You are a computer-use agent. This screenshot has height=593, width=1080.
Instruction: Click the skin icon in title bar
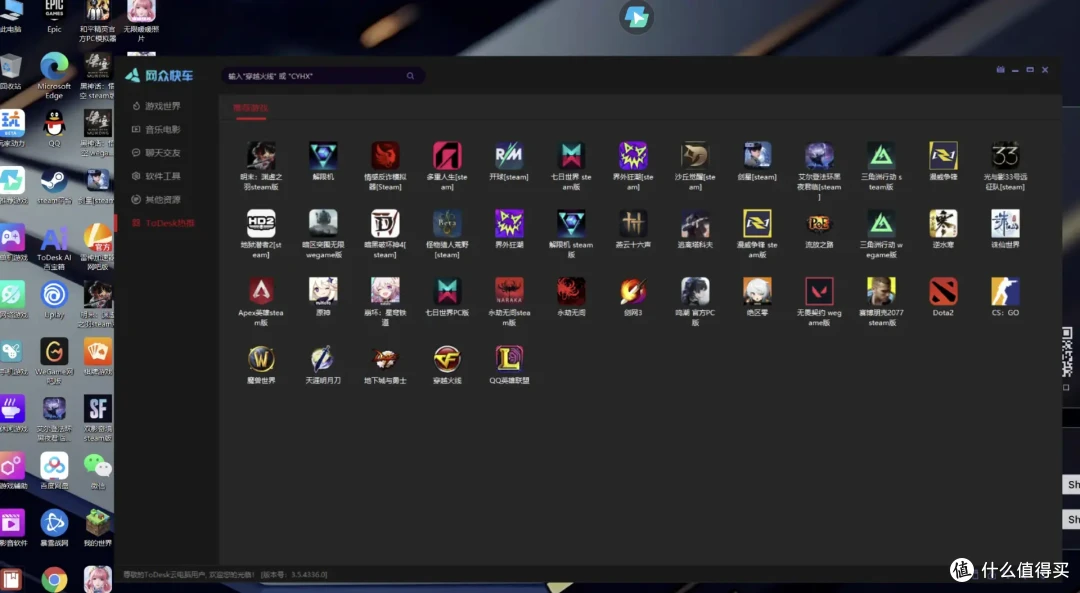[x=1000, y=70]
